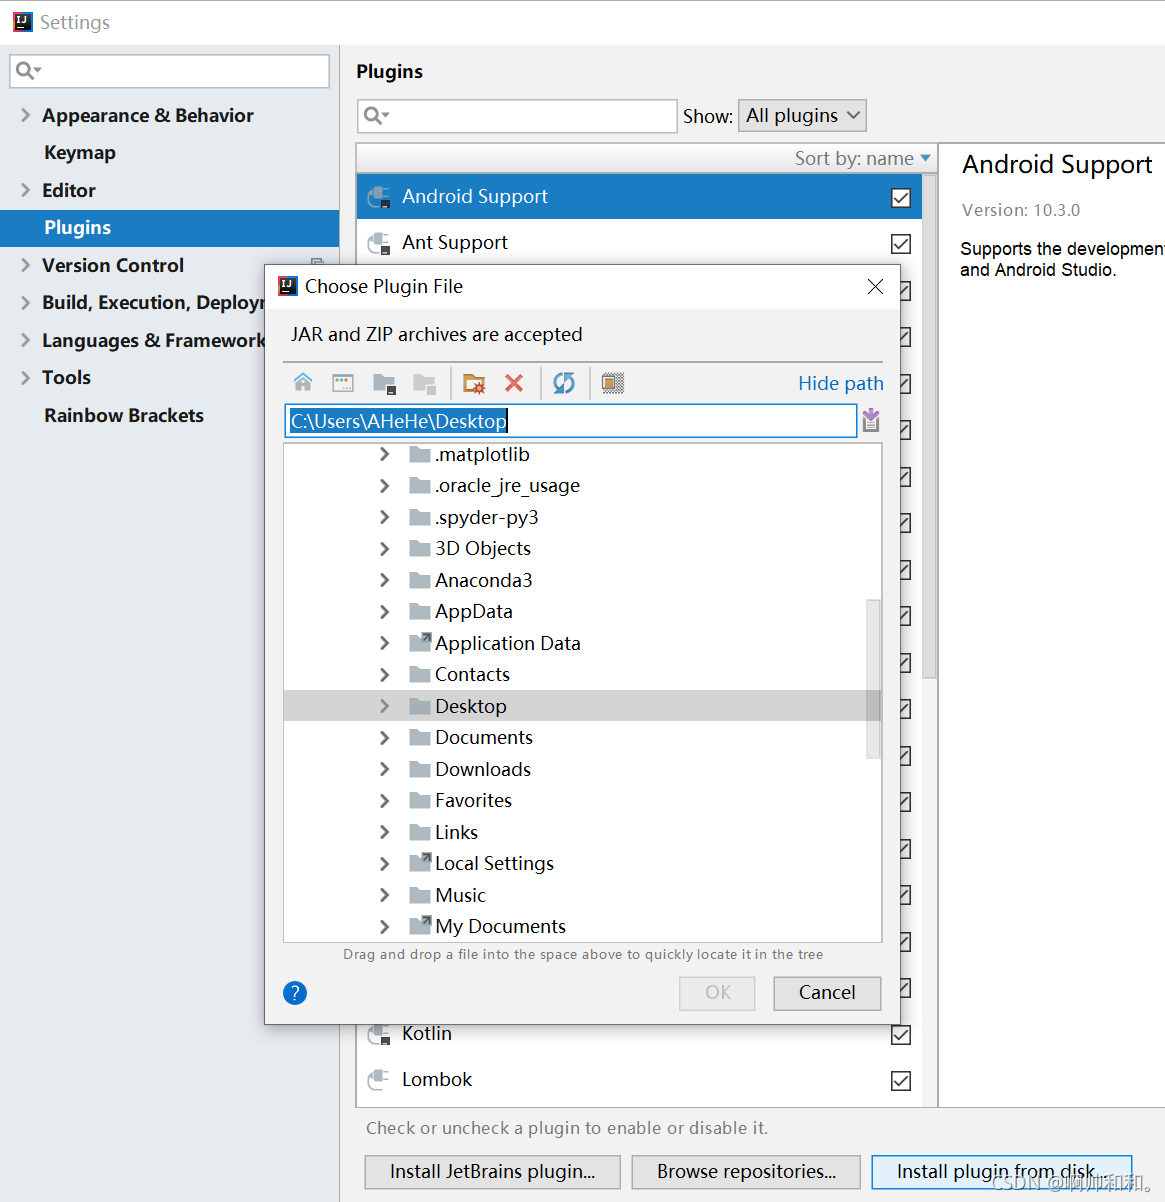The width and height of the screenshot is (1165, 1202).
Task: Click the Local Settings shortcut folder icon
Action: pyautogui.click(x=420, y=863)
